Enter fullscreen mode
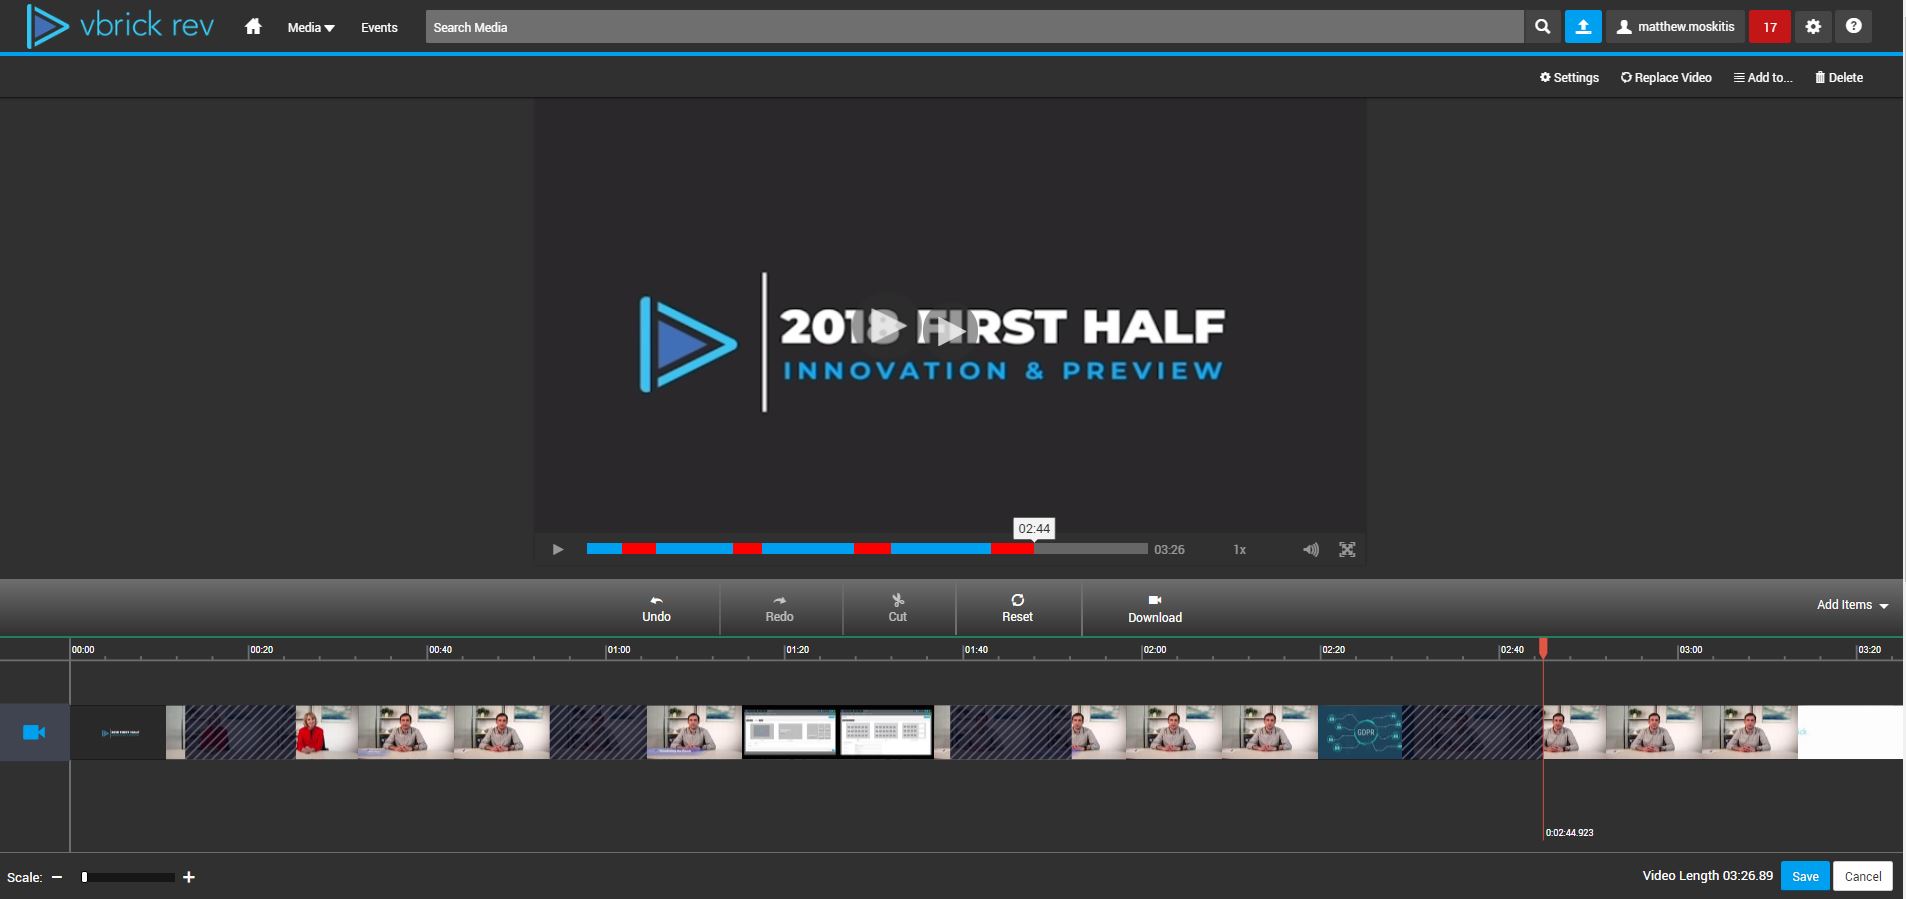Viewport: 1906px width, 899px height. 1347,549
